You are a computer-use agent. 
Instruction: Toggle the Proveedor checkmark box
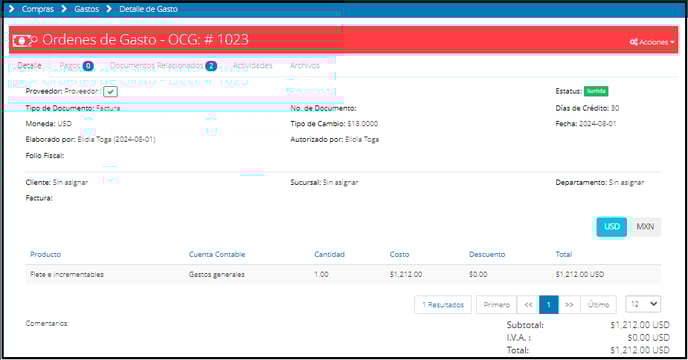pyautogui.click(x=111, y=92)
